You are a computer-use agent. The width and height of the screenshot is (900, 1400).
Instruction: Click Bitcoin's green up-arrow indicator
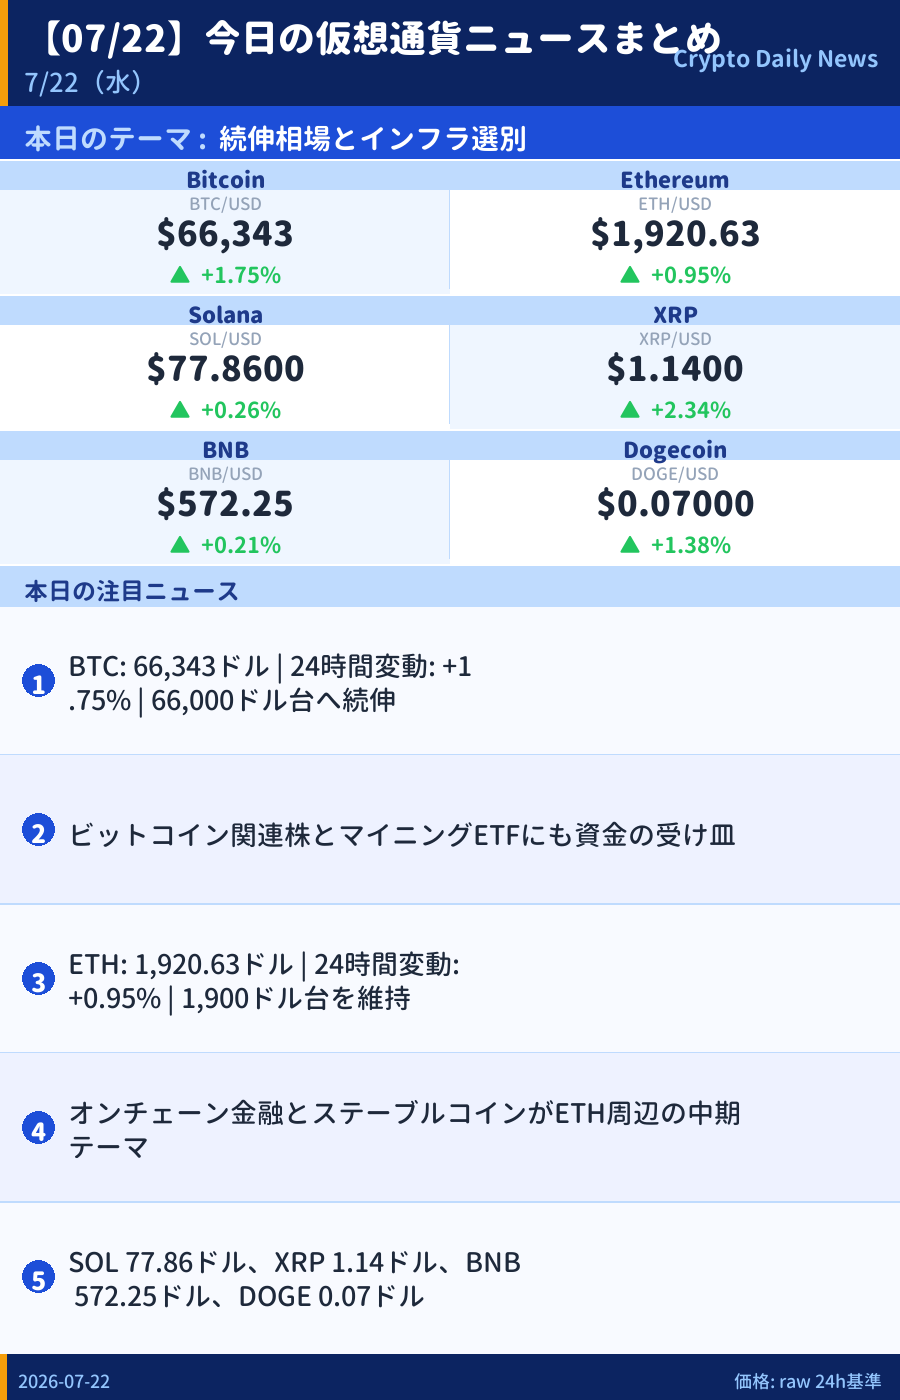(180, 274)
